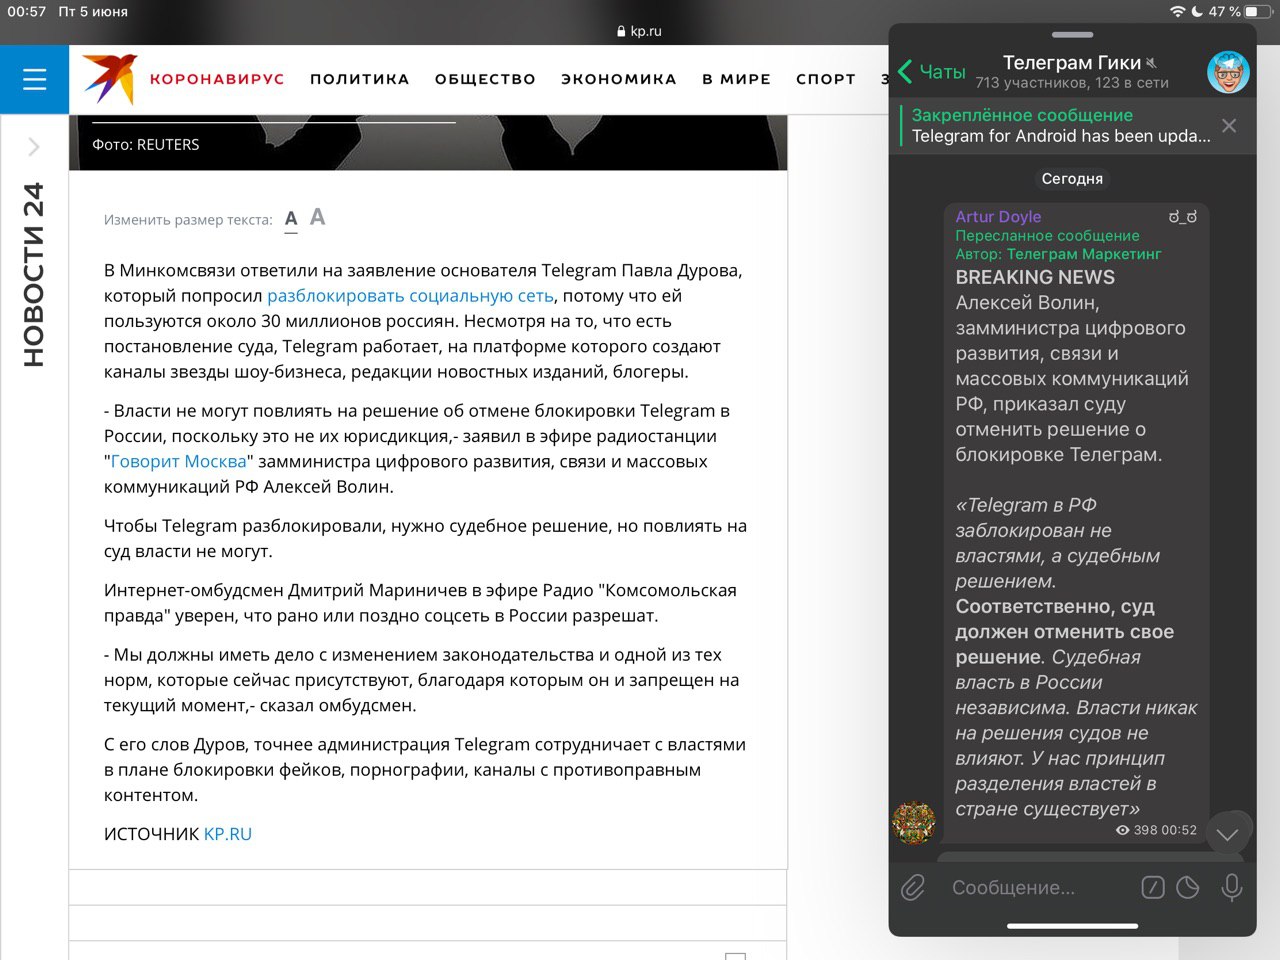This screenshot has height=960, width=1280.
Task: Follow the 'разблокировать социальную сеть' link
Action: coord(410,296)
